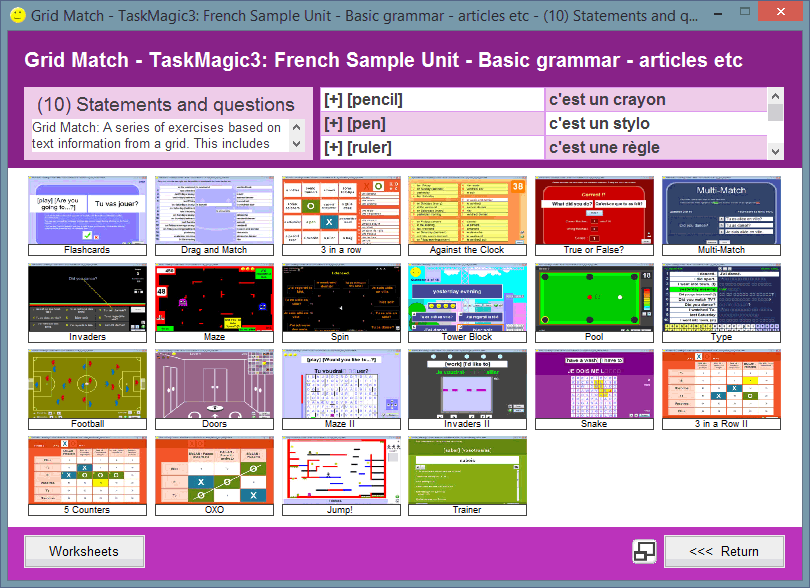
Task: Start the Jump! game
Action: click(x=341, y=476)
